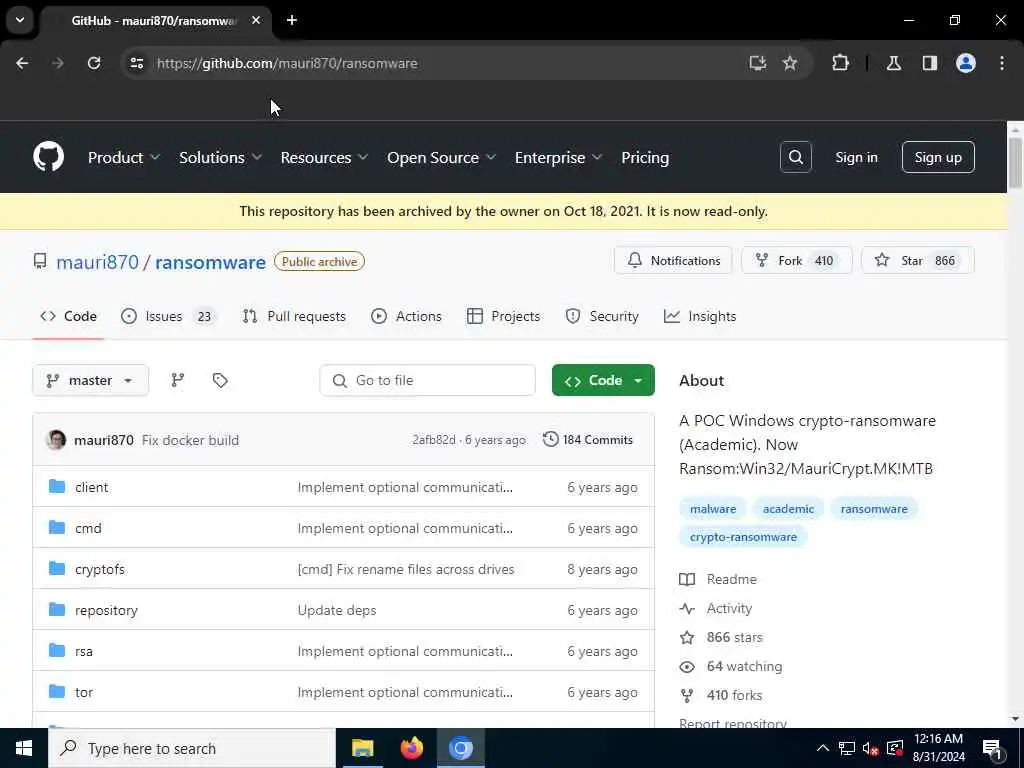The width and height of the screenshot is (1024, 768).
Task: Open the Chrome profile avatar
Action: click(x=966, y=63)
